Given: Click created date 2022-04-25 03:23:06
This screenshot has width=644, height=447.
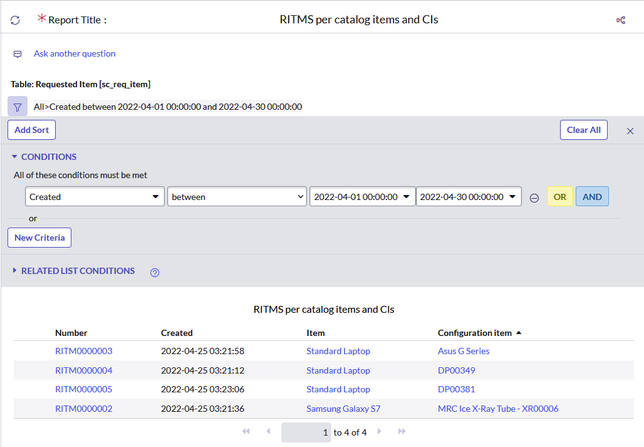Looking at the screenshot, I should click(x=202, y=389).
